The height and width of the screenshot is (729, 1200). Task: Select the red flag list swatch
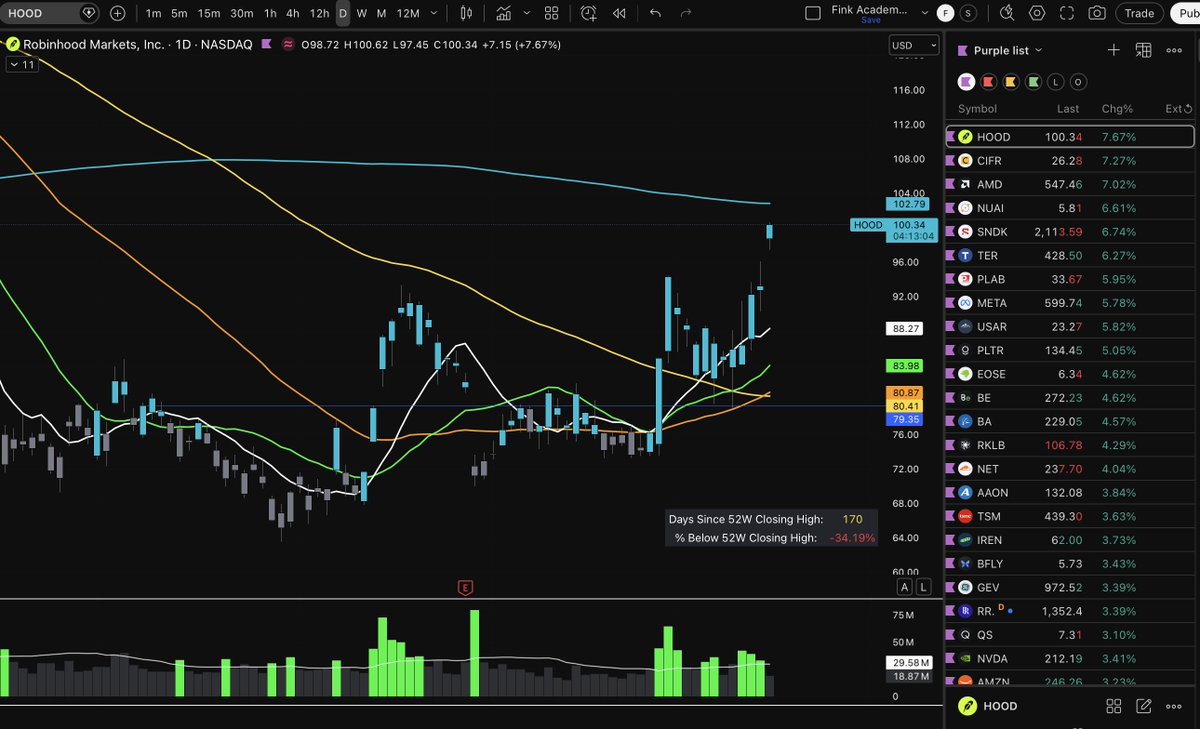coord(989,82)
